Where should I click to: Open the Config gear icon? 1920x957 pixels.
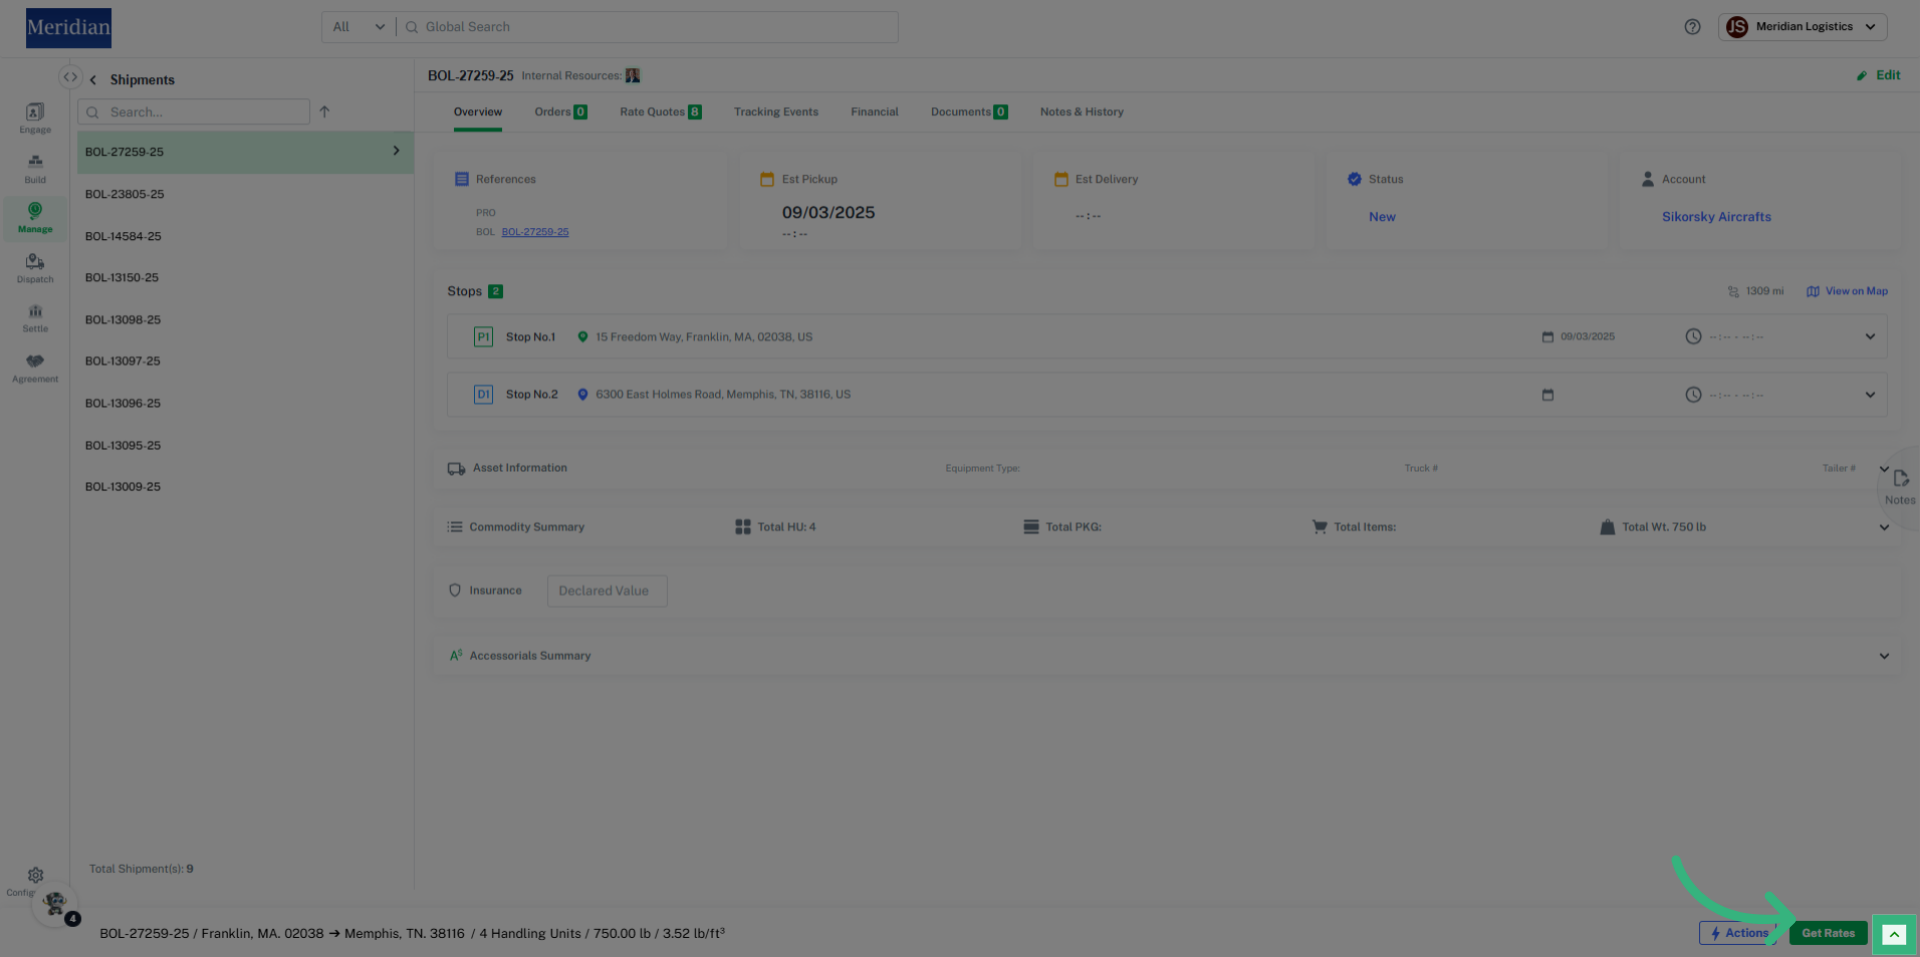click(x=35, y=875)
